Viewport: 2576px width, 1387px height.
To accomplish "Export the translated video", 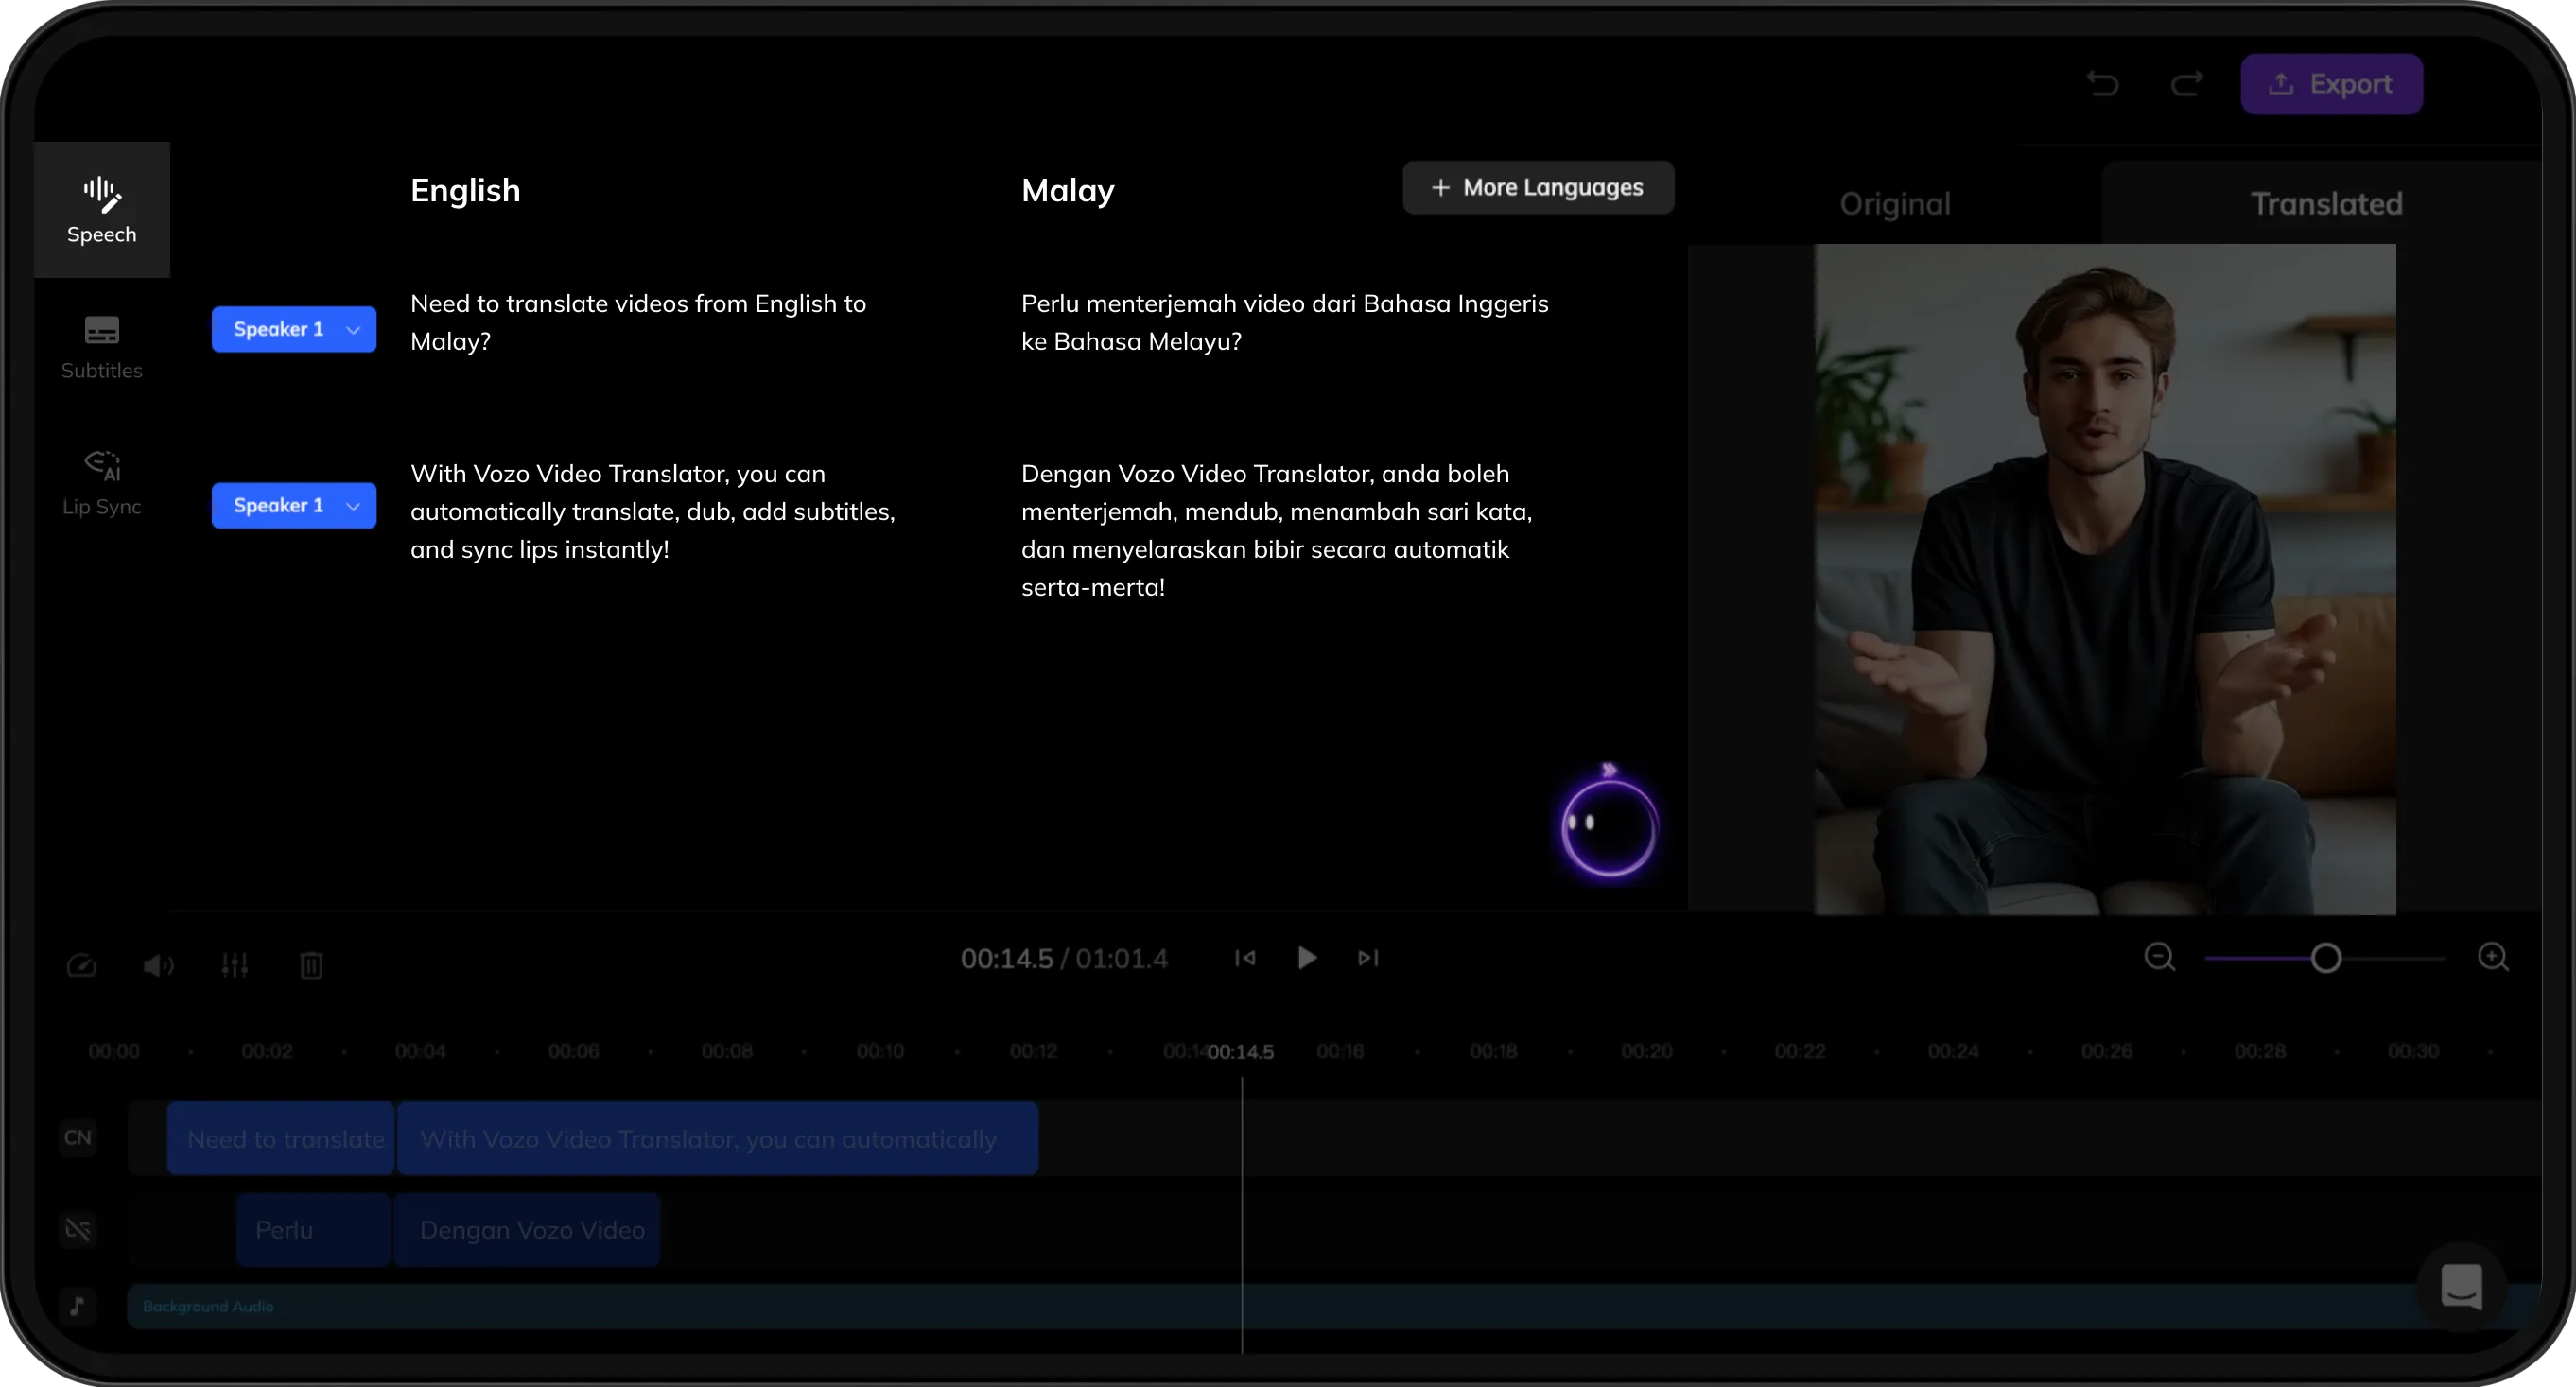I will [x=2331, y=84].
